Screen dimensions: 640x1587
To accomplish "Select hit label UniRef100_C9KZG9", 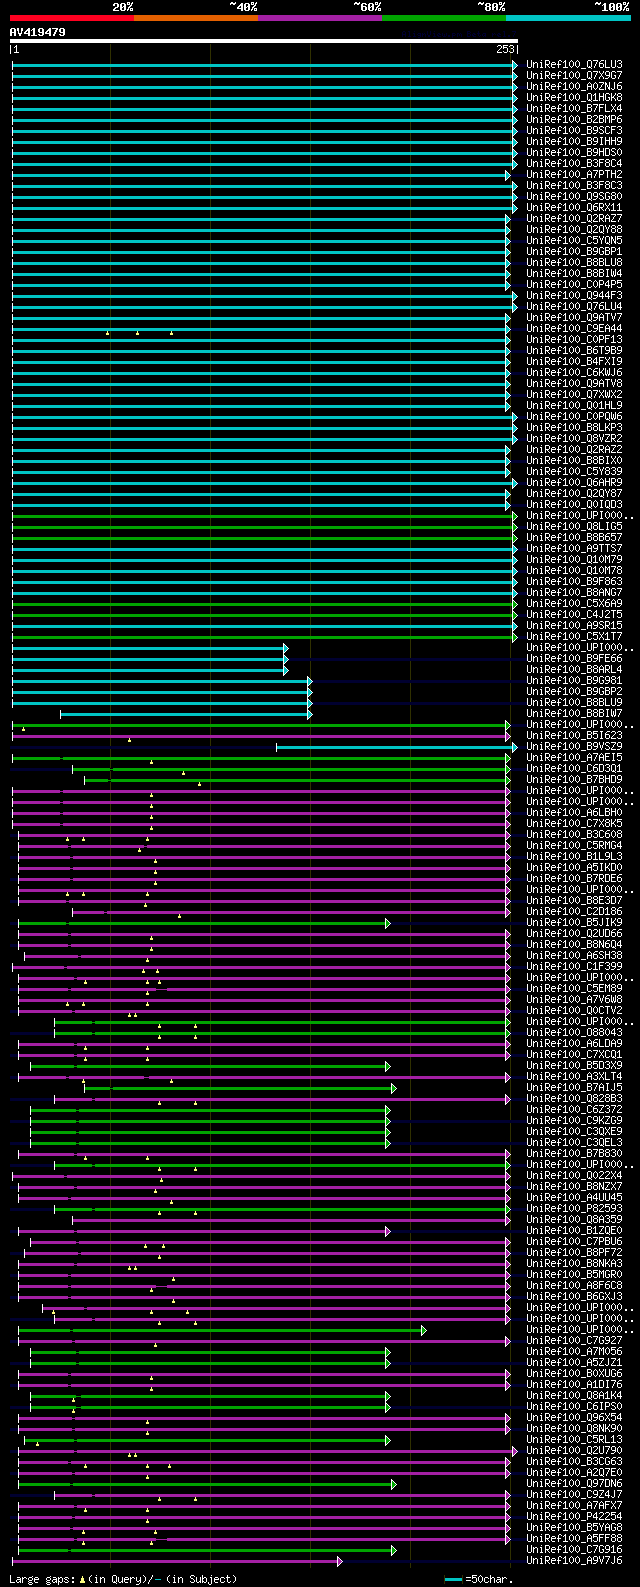I will (574, 1121).
